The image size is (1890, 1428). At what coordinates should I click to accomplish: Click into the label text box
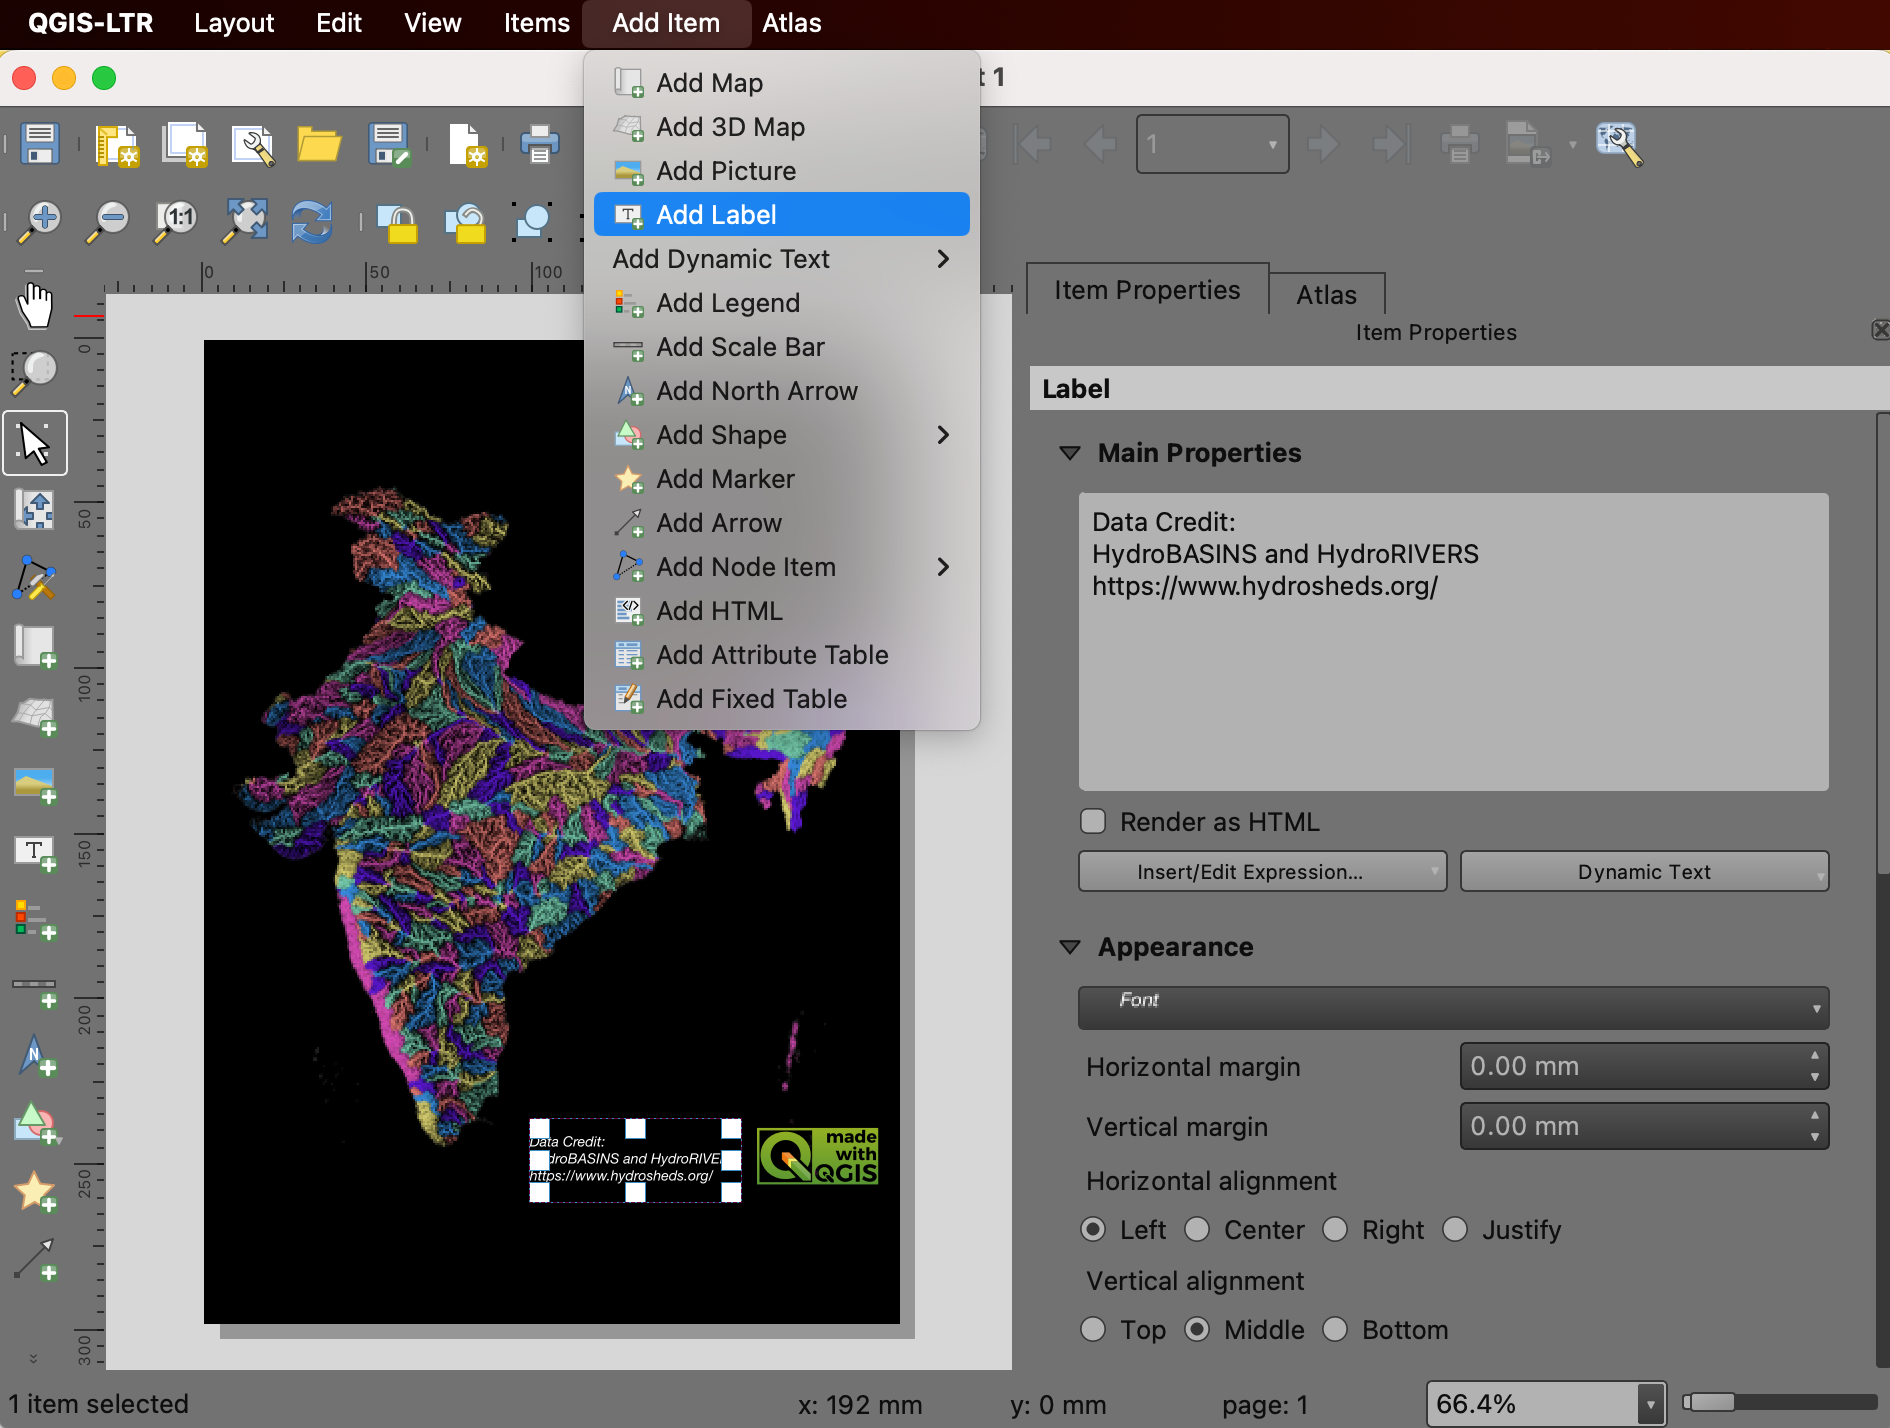[x=1453, y=641]
